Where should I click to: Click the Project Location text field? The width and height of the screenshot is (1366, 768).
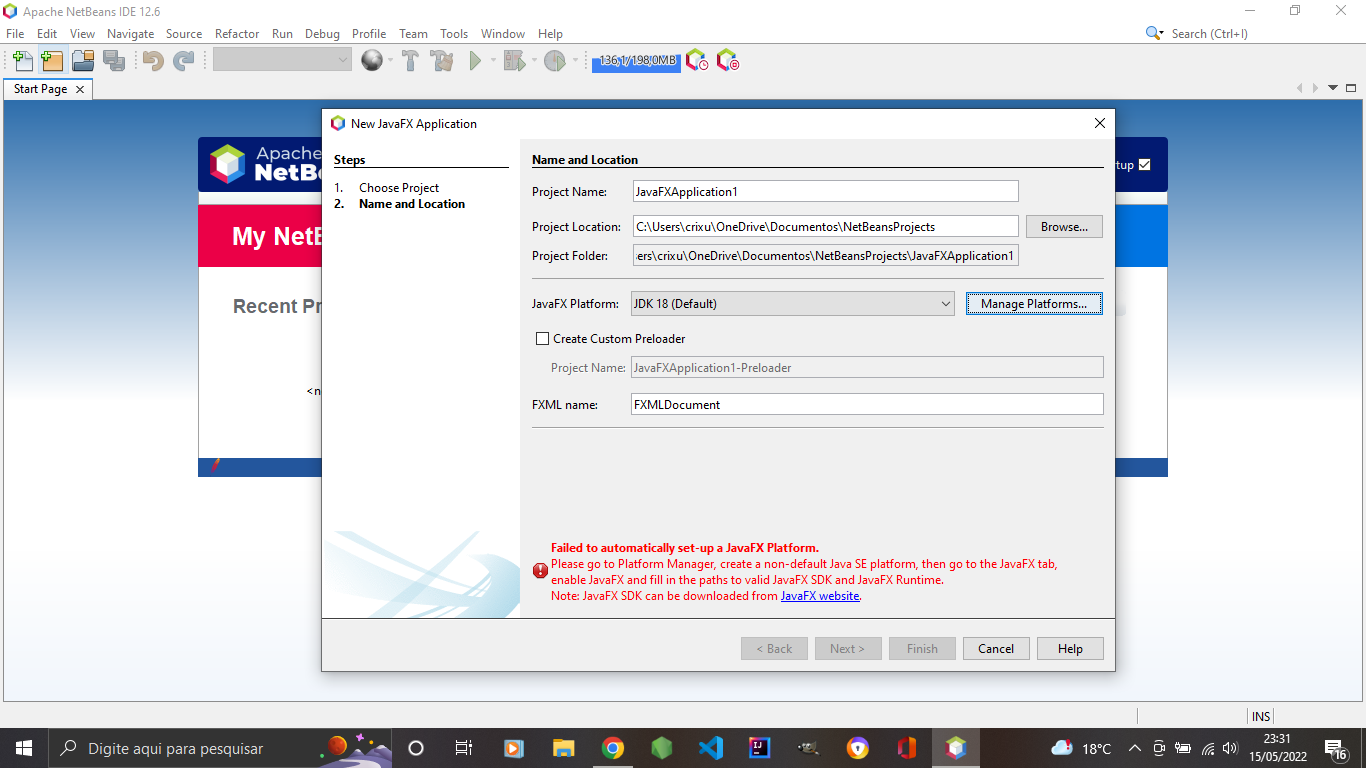coord(825,226)
